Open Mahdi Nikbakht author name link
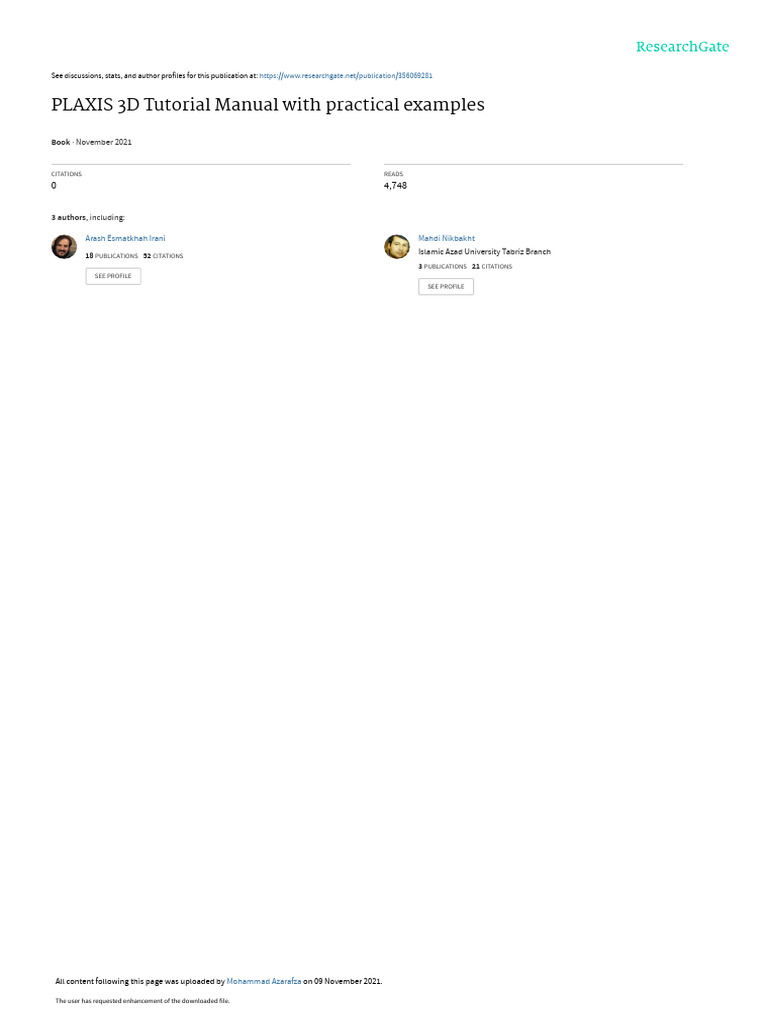Viewport: 768px width, 1024px height. coord(447,238)
